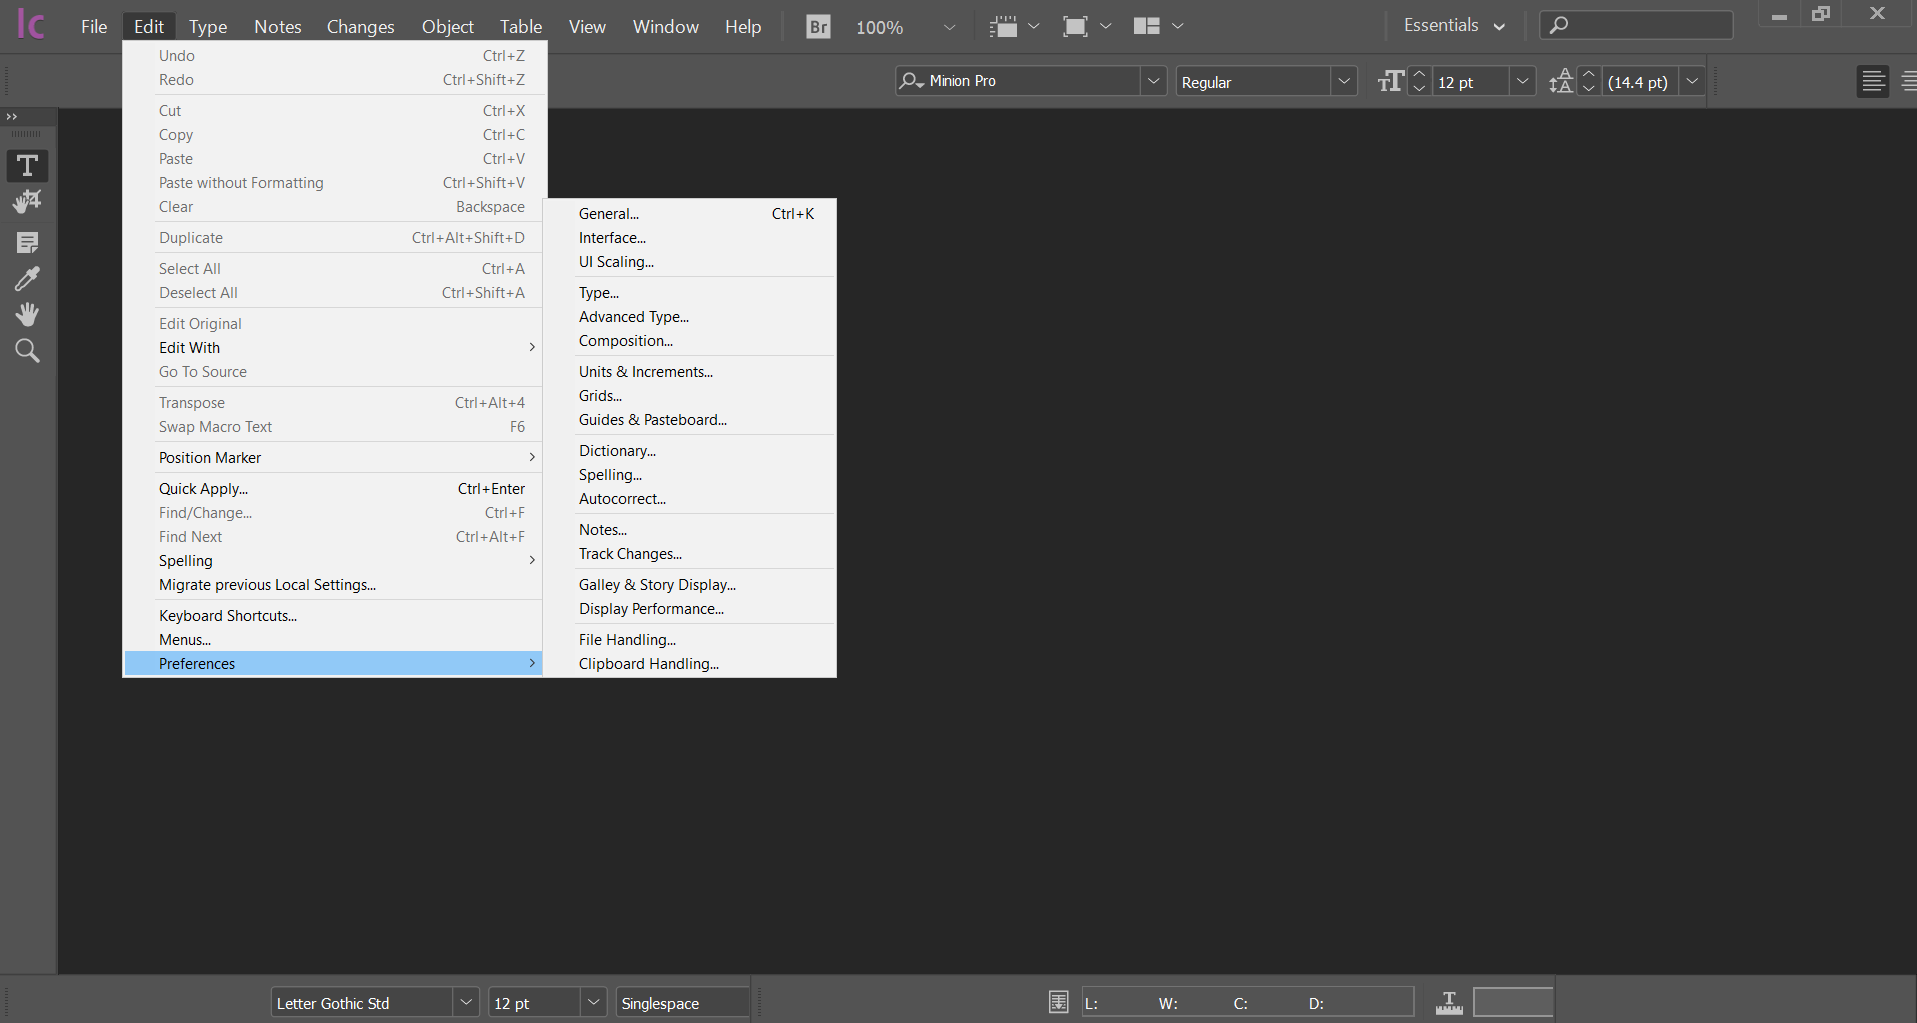Click the Singlespace line spacing field
1917x1023 pixels.
click(682, 1002)
